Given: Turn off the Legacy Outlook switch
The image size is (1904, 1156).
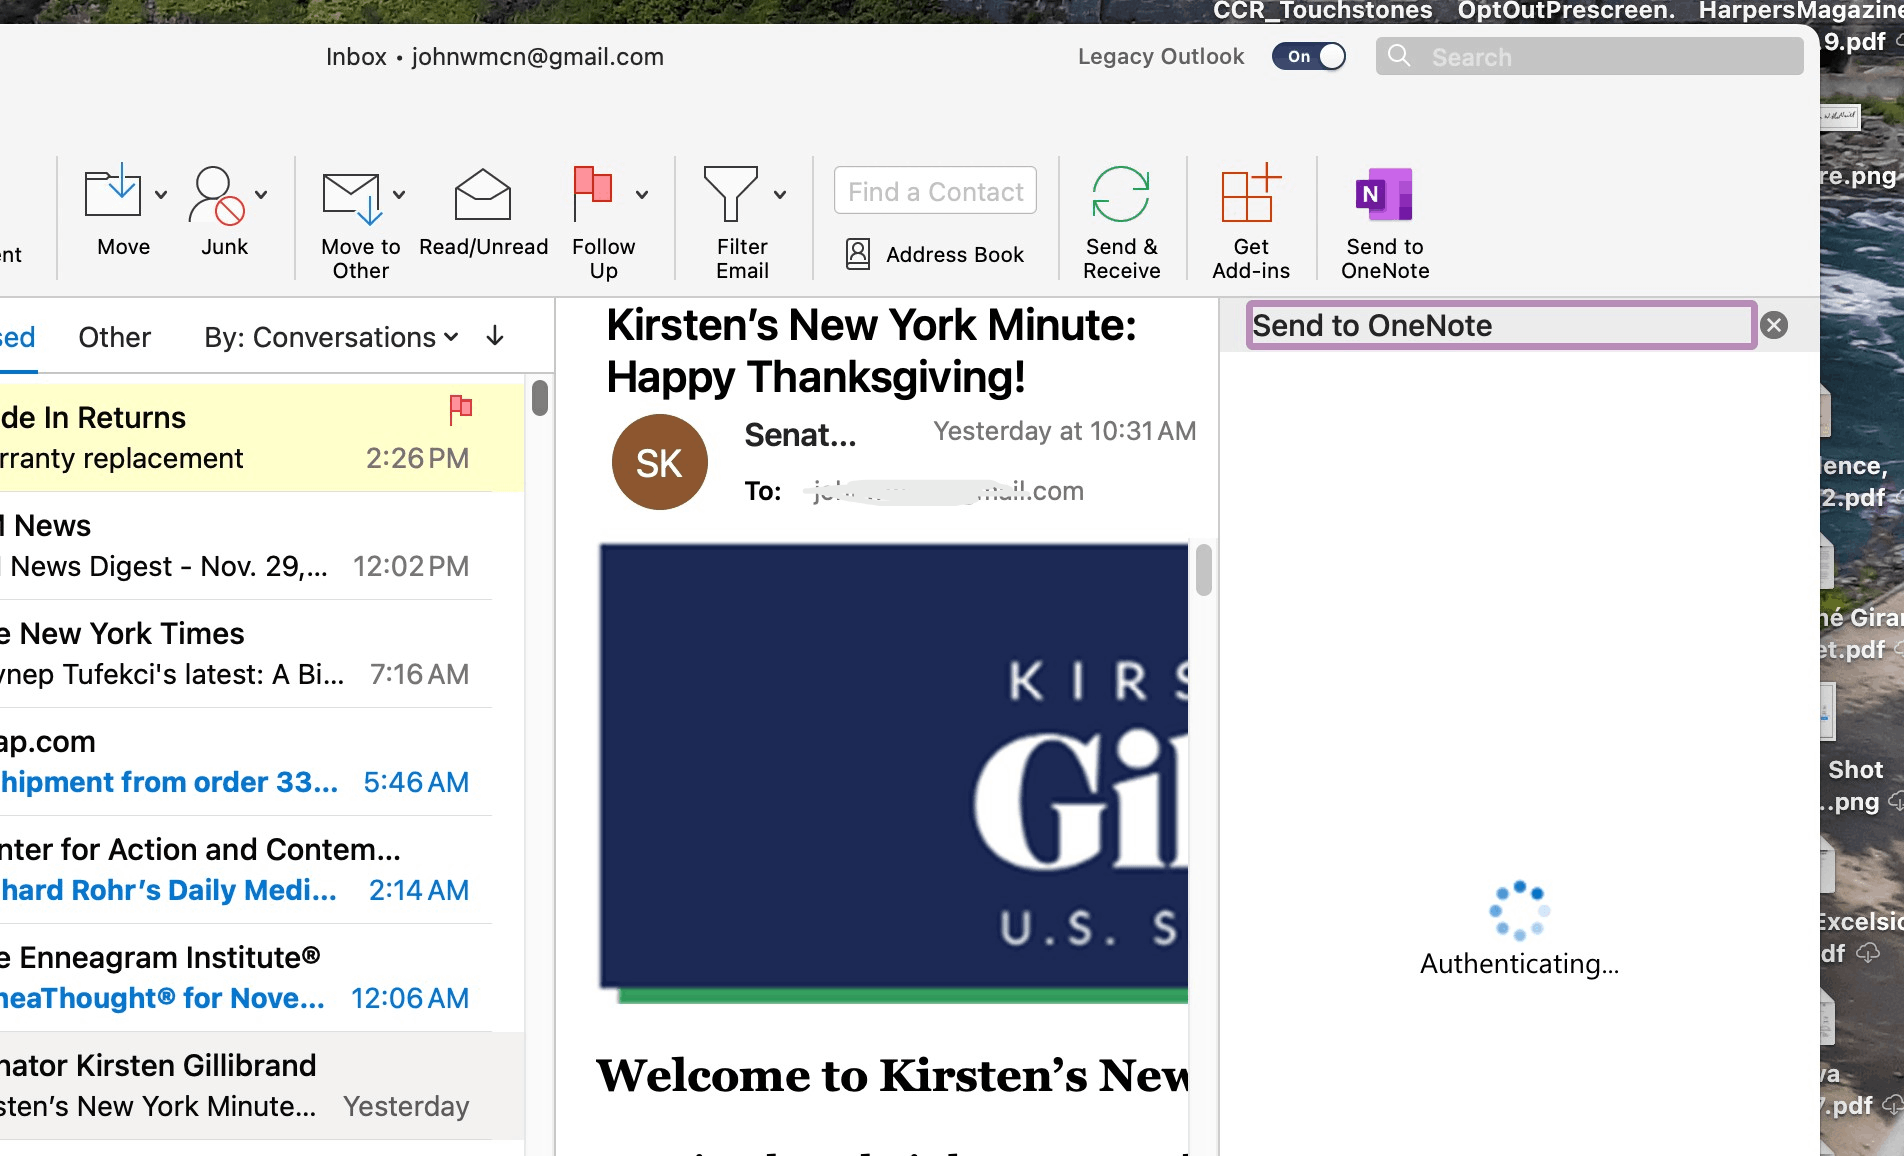Looking at the screenshot, I should 1308,56.
